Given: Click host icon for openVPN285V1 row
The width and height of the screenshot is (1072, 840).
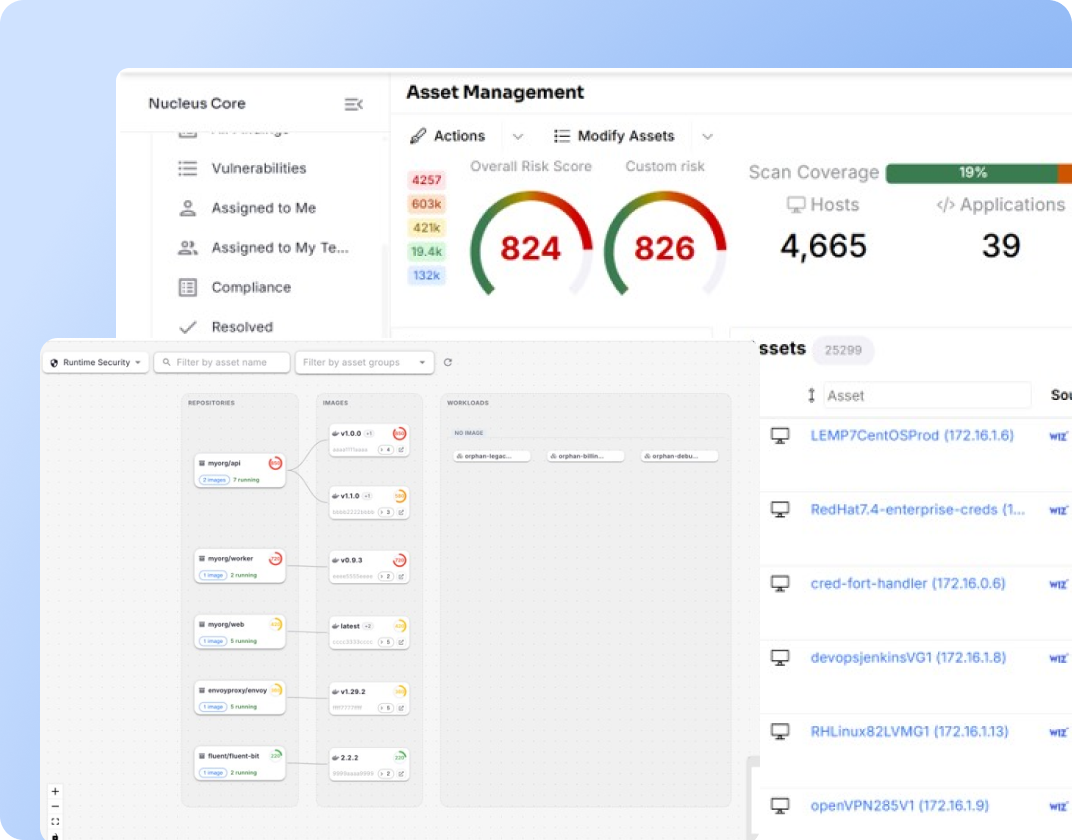Looking at the screenshot, I should (780, 806).
